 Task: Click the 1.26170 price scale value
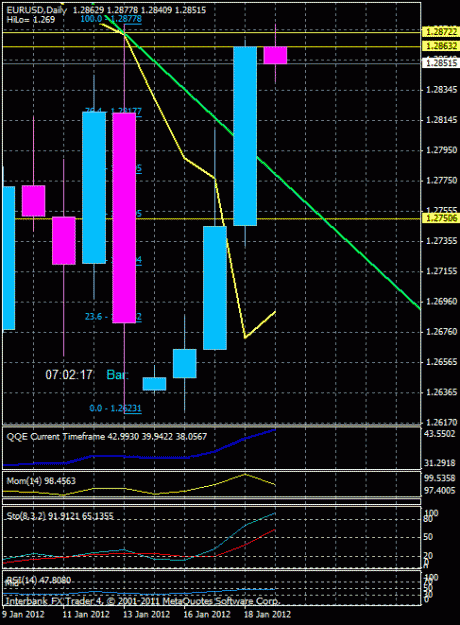pyautogui.click(x=442, y=422)
